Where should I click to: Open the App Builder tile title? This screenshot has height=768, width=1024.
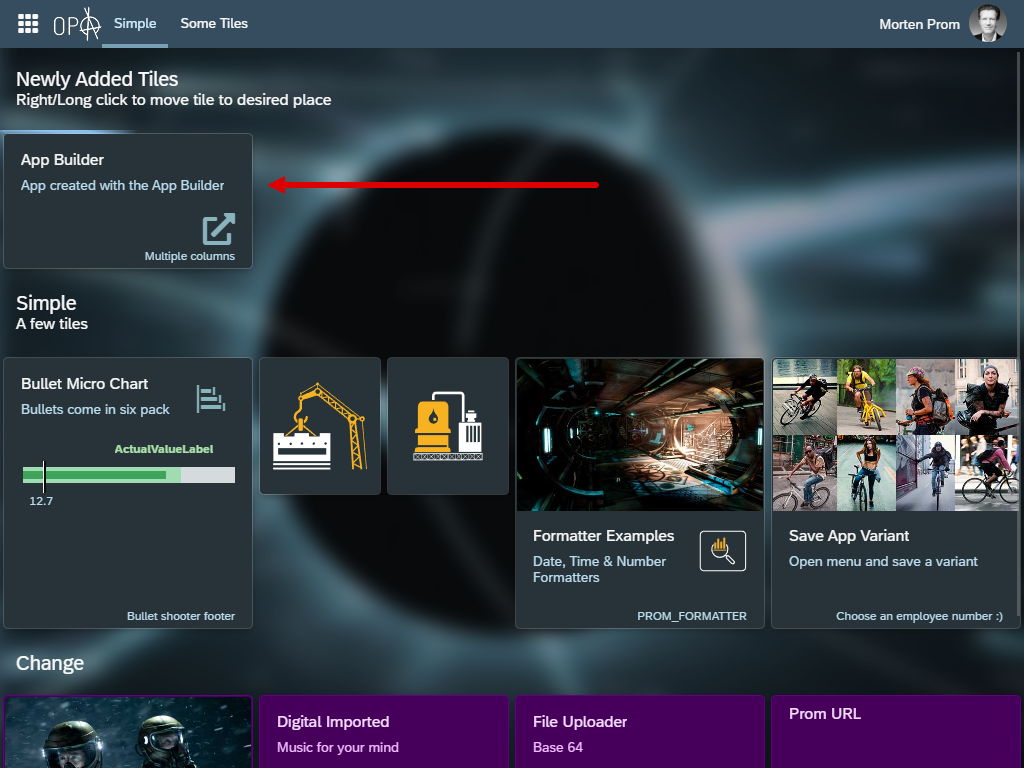coord(62,160)
